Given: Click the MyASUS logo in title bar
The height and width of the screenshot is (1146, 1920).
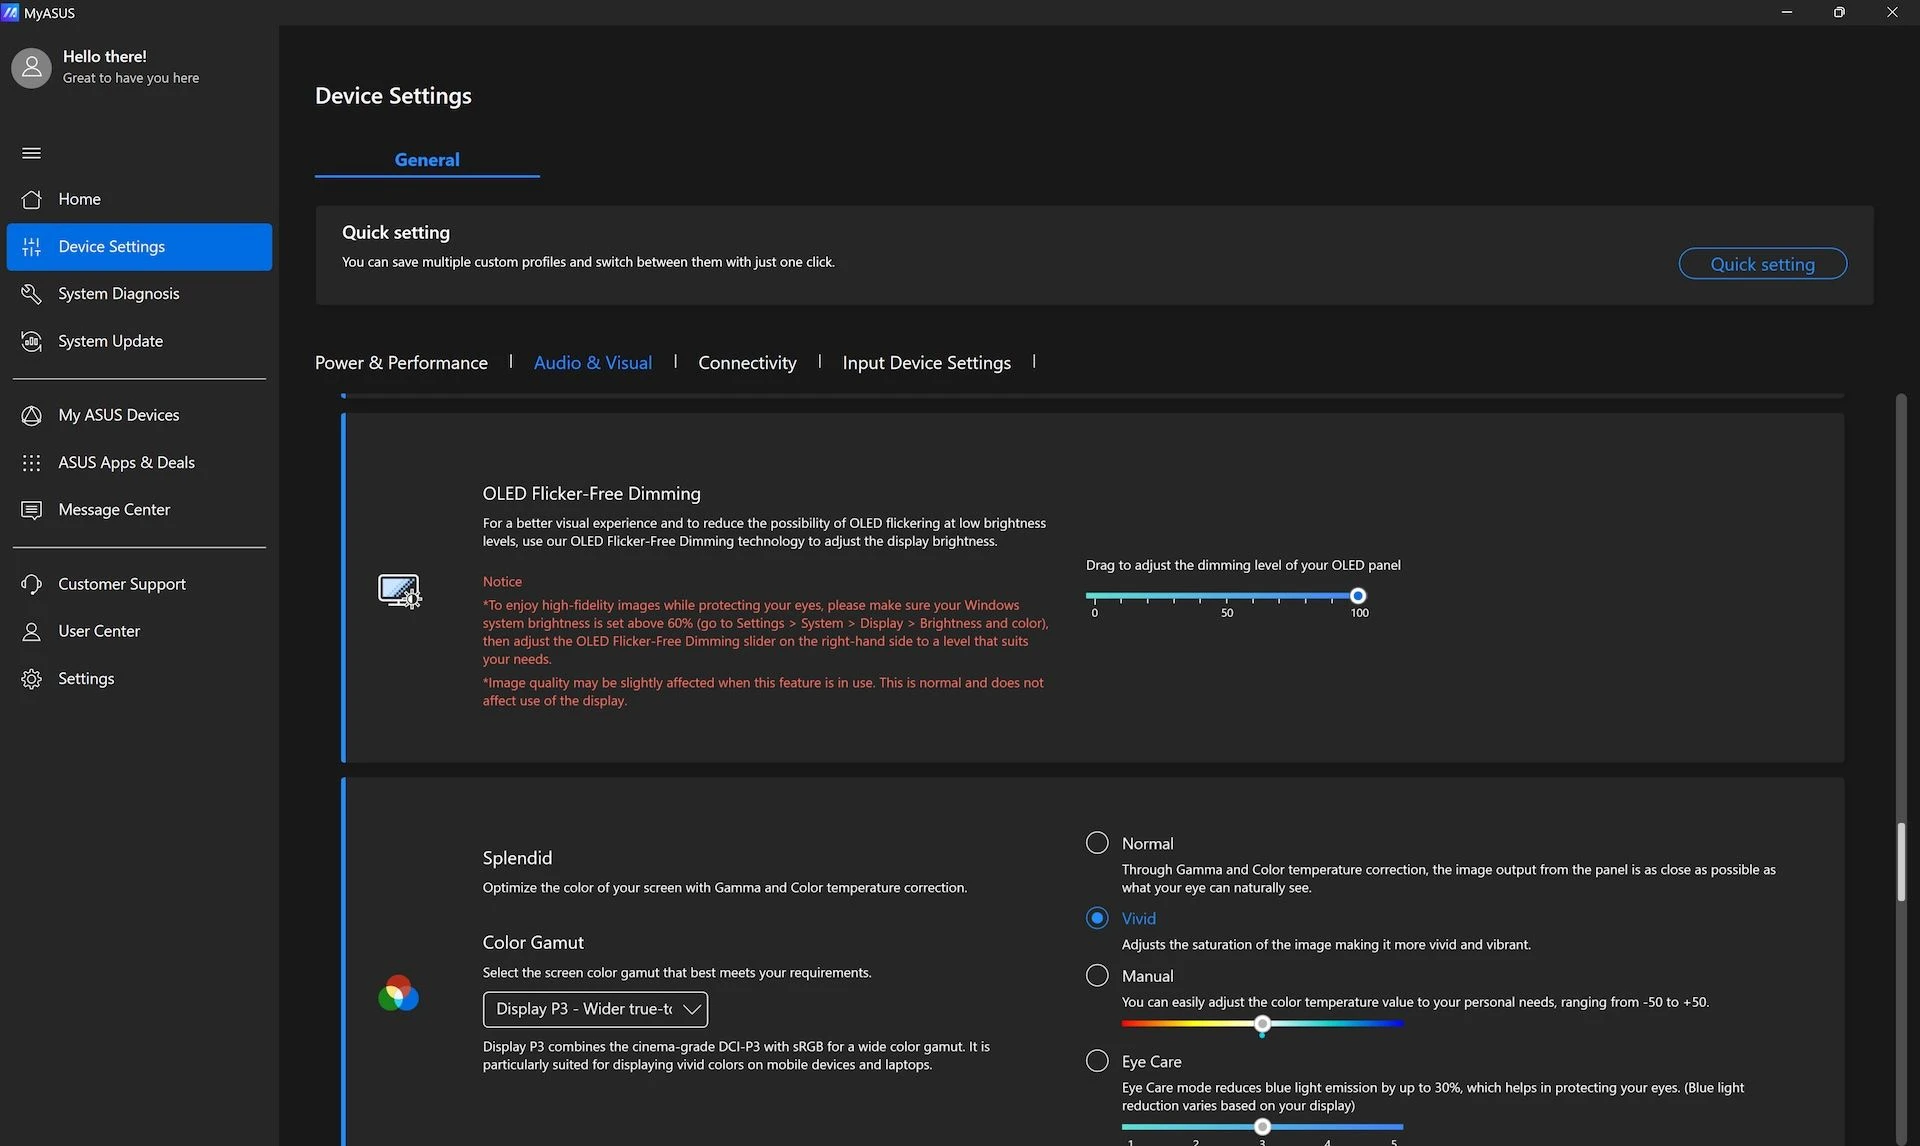Looking at the screenshot, I should click(x=10, y=12).
